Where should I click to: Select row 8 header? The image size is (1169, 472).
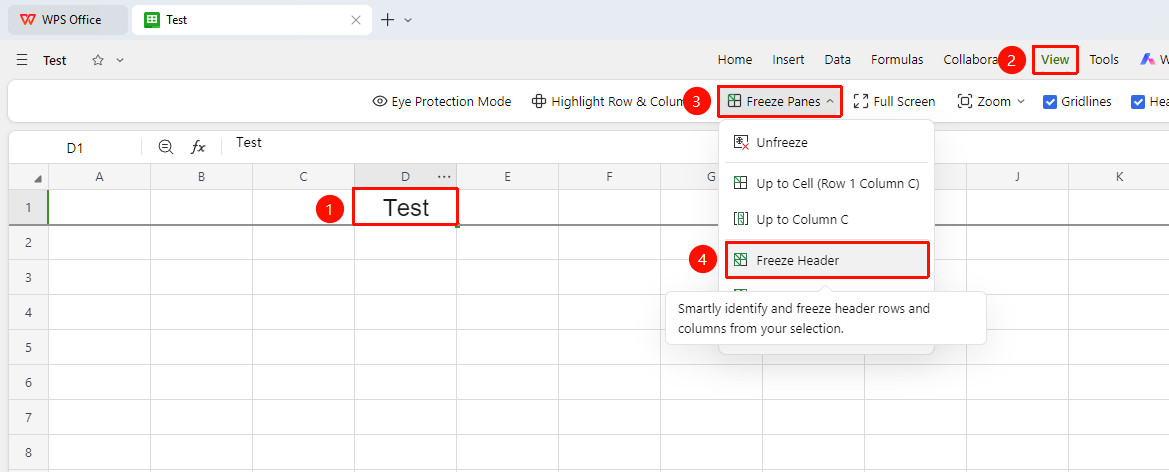pyautogui.click(x=28, y=453)
